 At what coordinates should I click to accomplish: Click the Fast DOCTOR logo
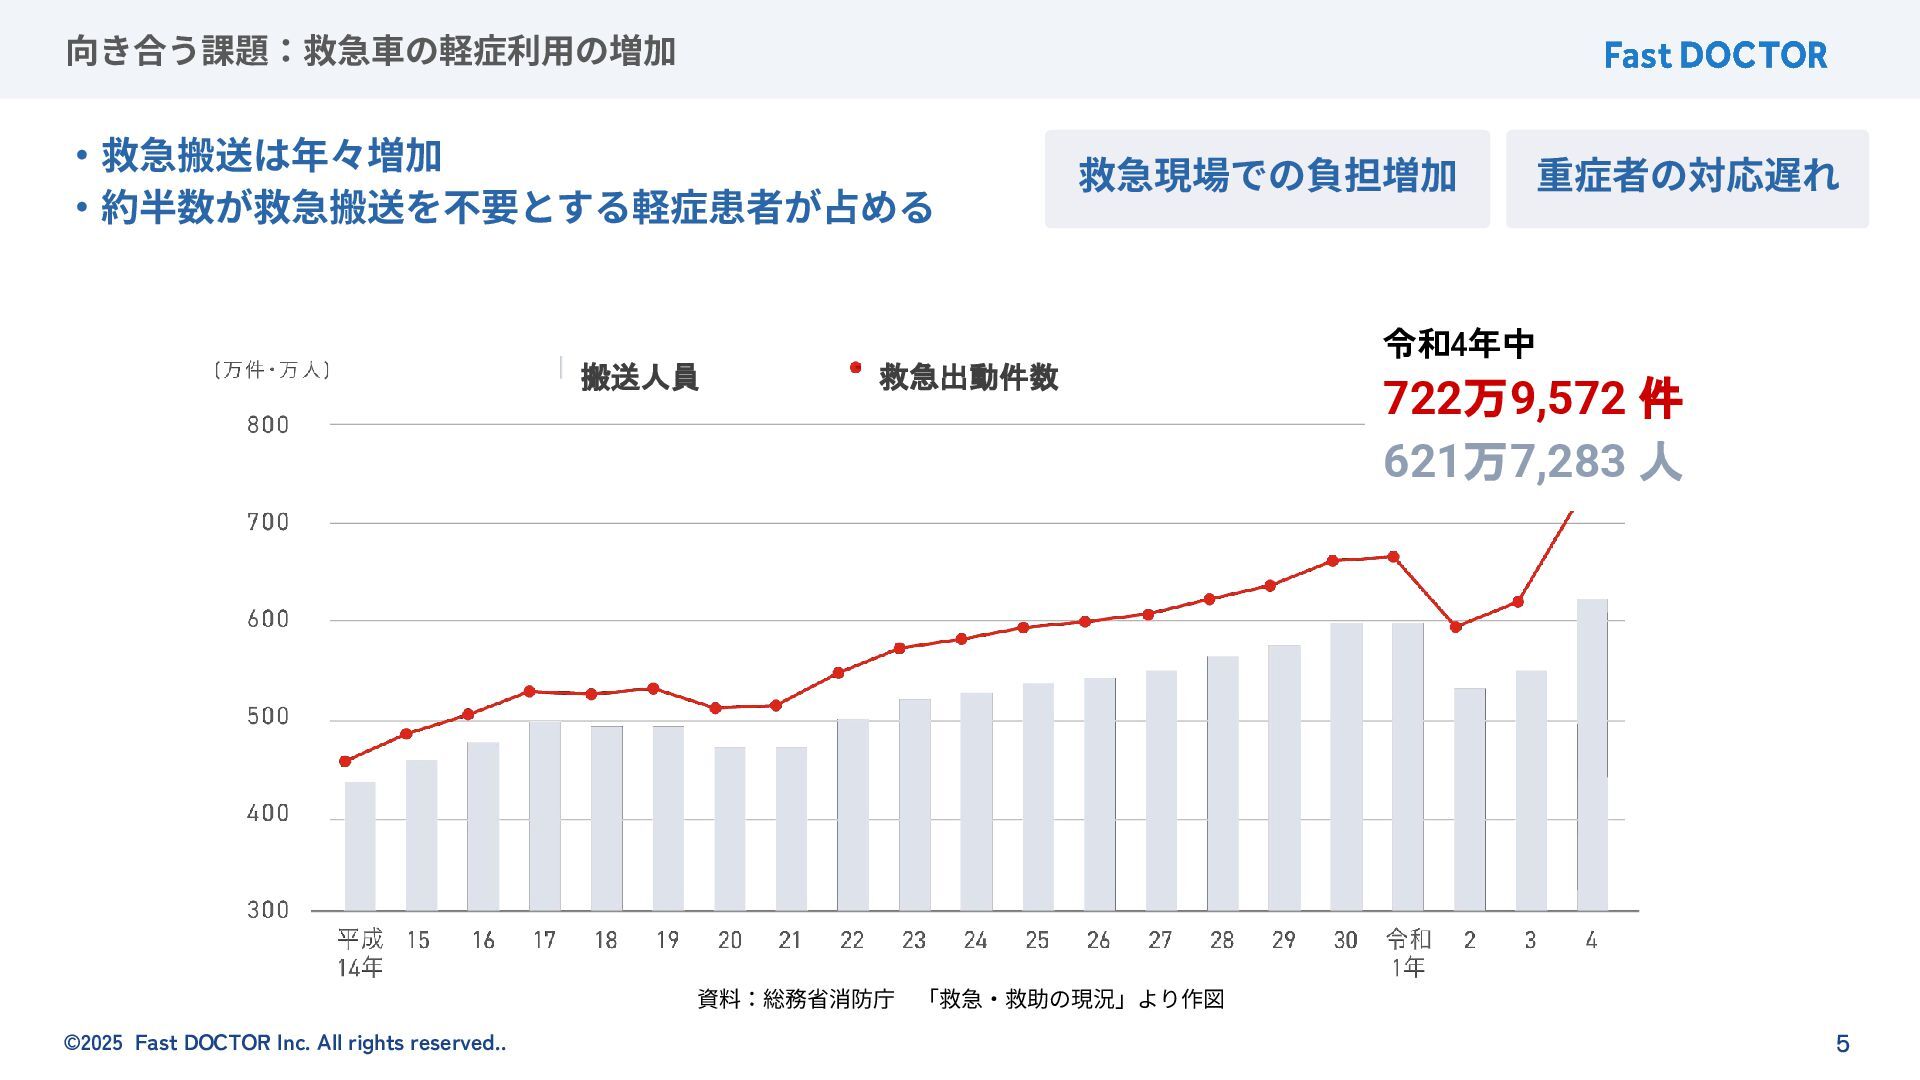tap(1715, 55)
